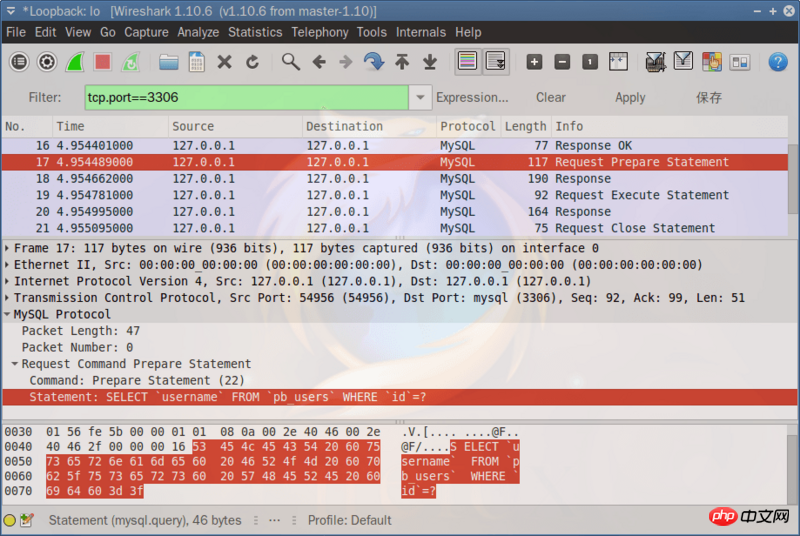Toggle packet list colorize icon
The image size is (800, 536).
468,62
